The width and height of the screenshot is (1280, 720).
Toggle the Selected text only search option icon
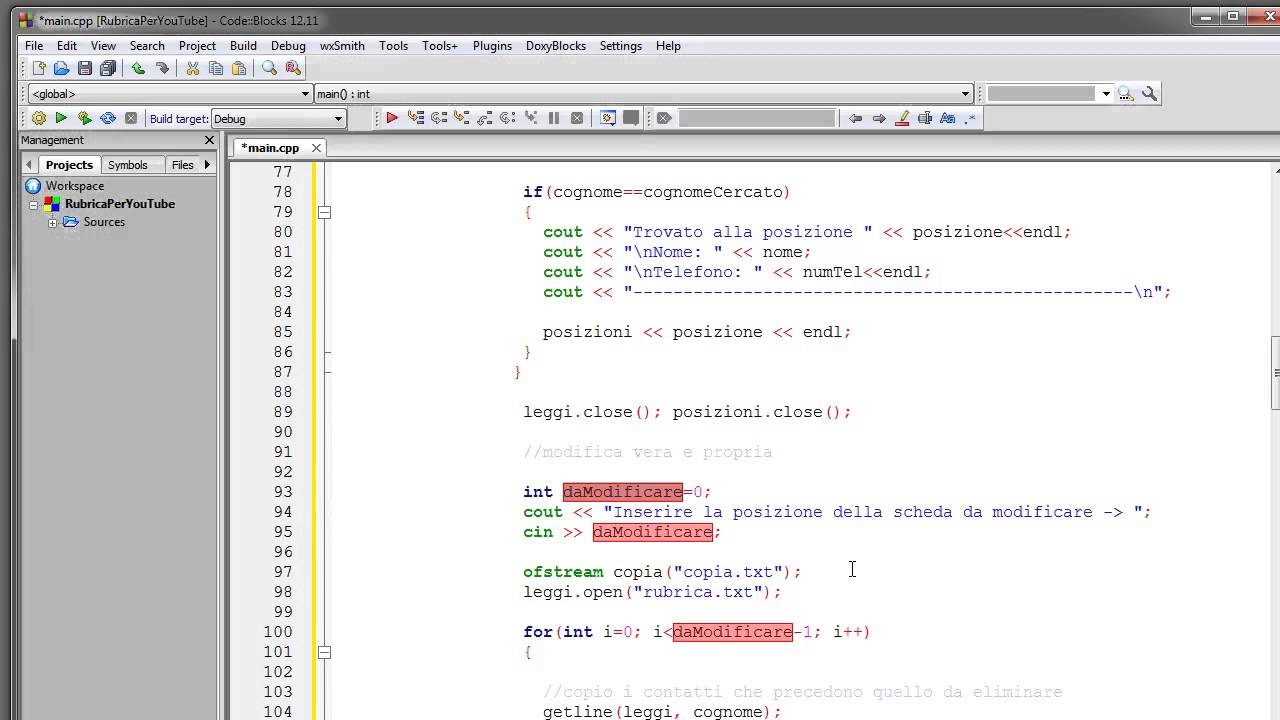coord(925,118)
